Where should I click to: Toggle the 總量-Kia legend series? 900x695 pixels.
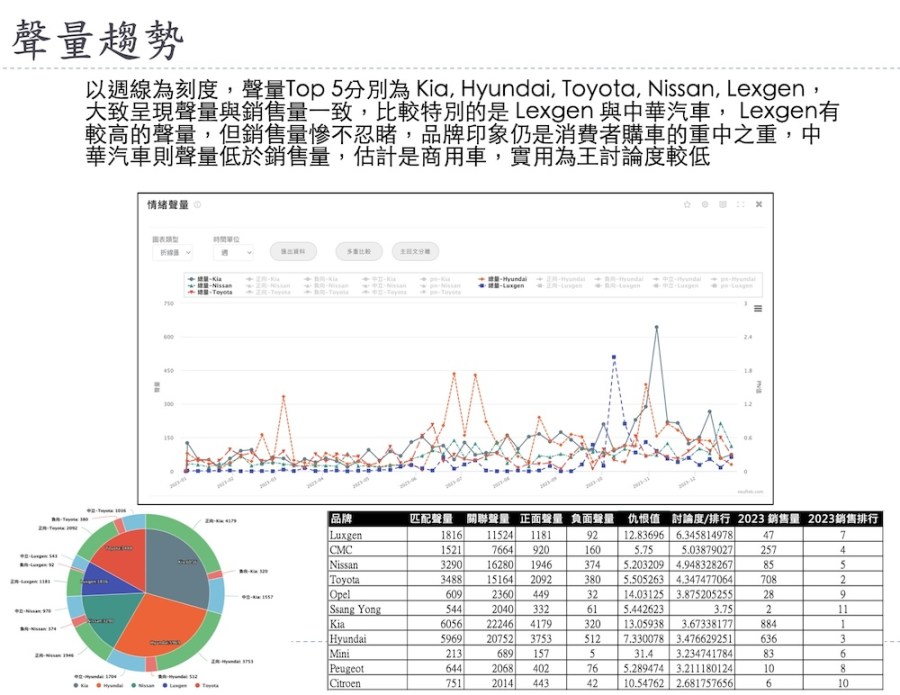click(x=204, y=279)
